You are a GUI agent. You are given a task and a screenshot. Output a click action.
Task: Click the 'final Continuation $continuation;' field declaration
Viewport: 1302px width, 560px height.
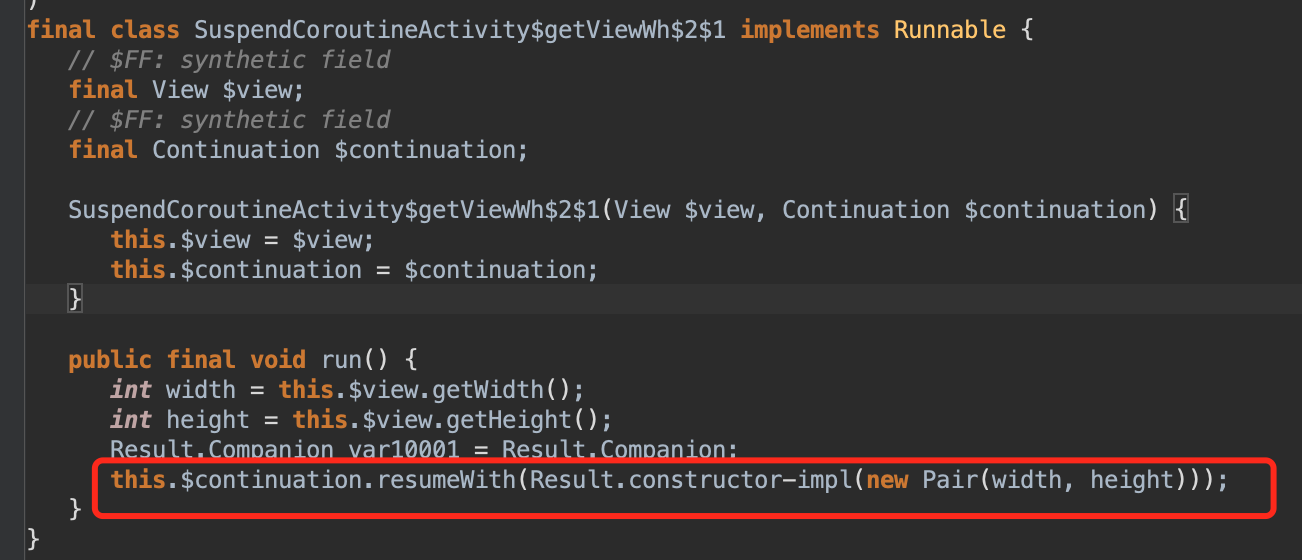[x=298, y=150]
